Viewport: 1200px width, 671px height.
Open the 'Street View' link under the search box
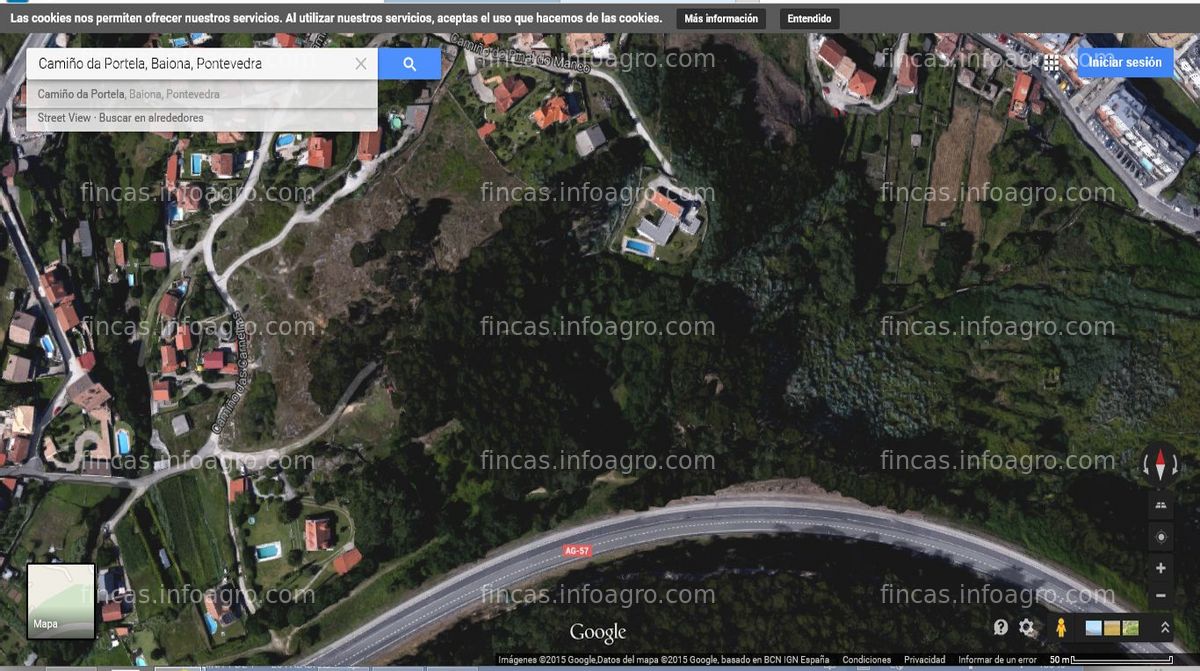[x=64, y=118]
